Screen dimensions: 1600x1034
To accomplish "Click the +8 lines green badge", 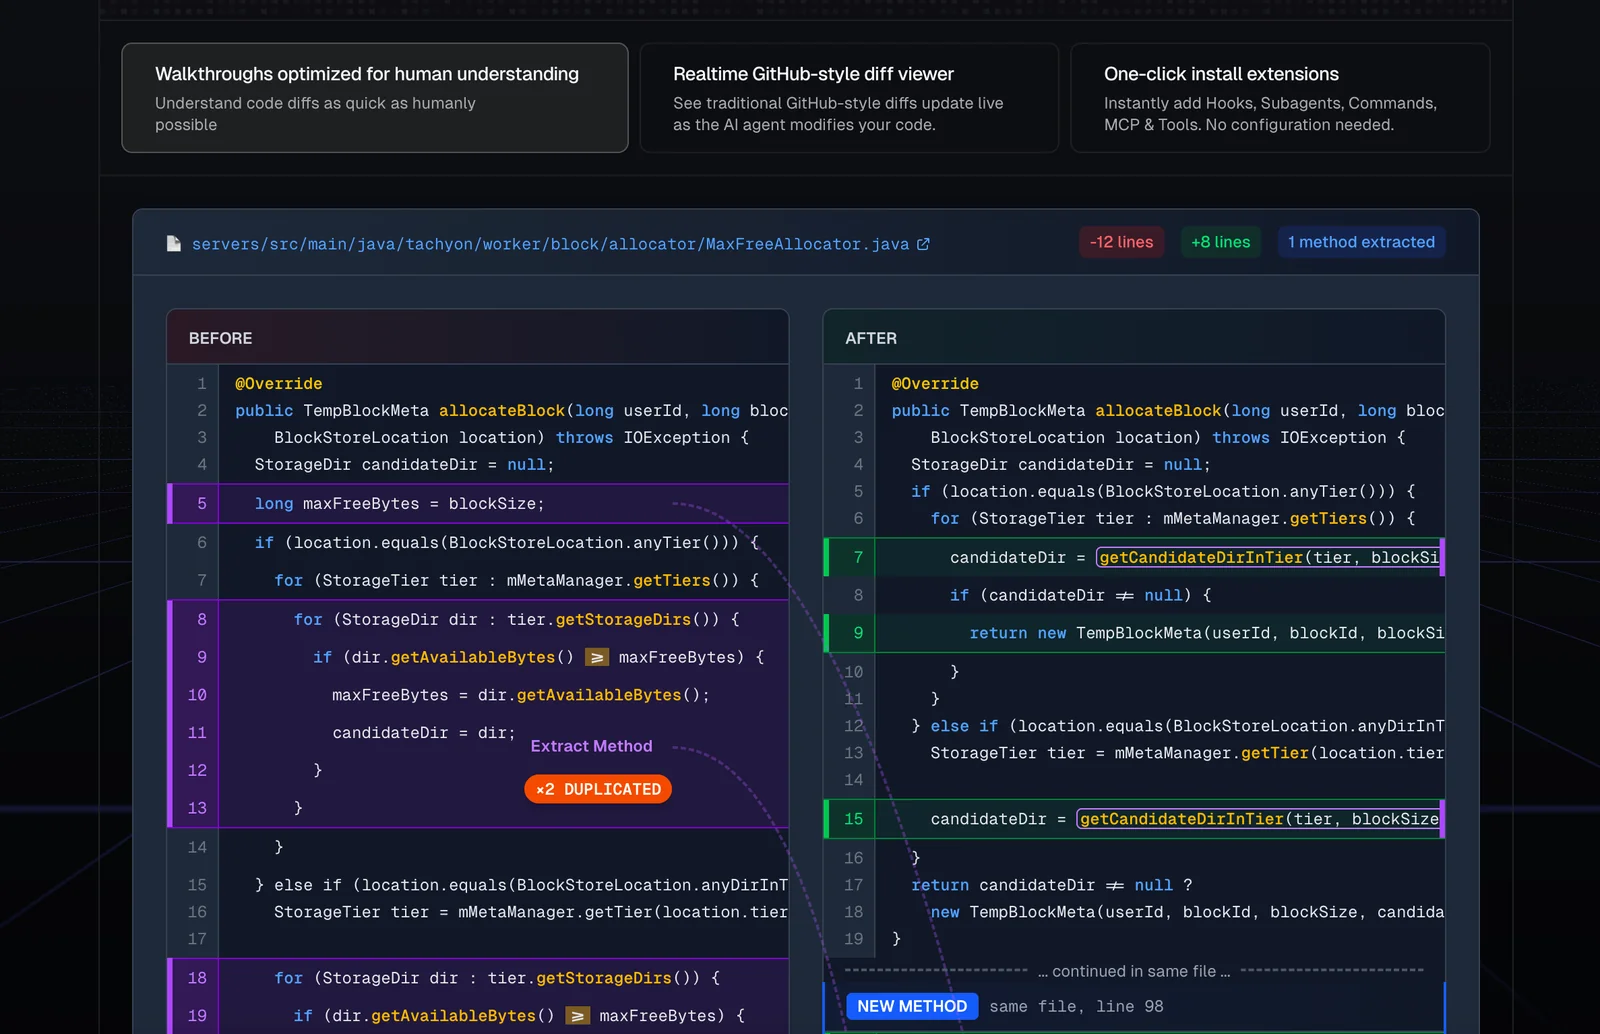I will tap(1220, 242).
